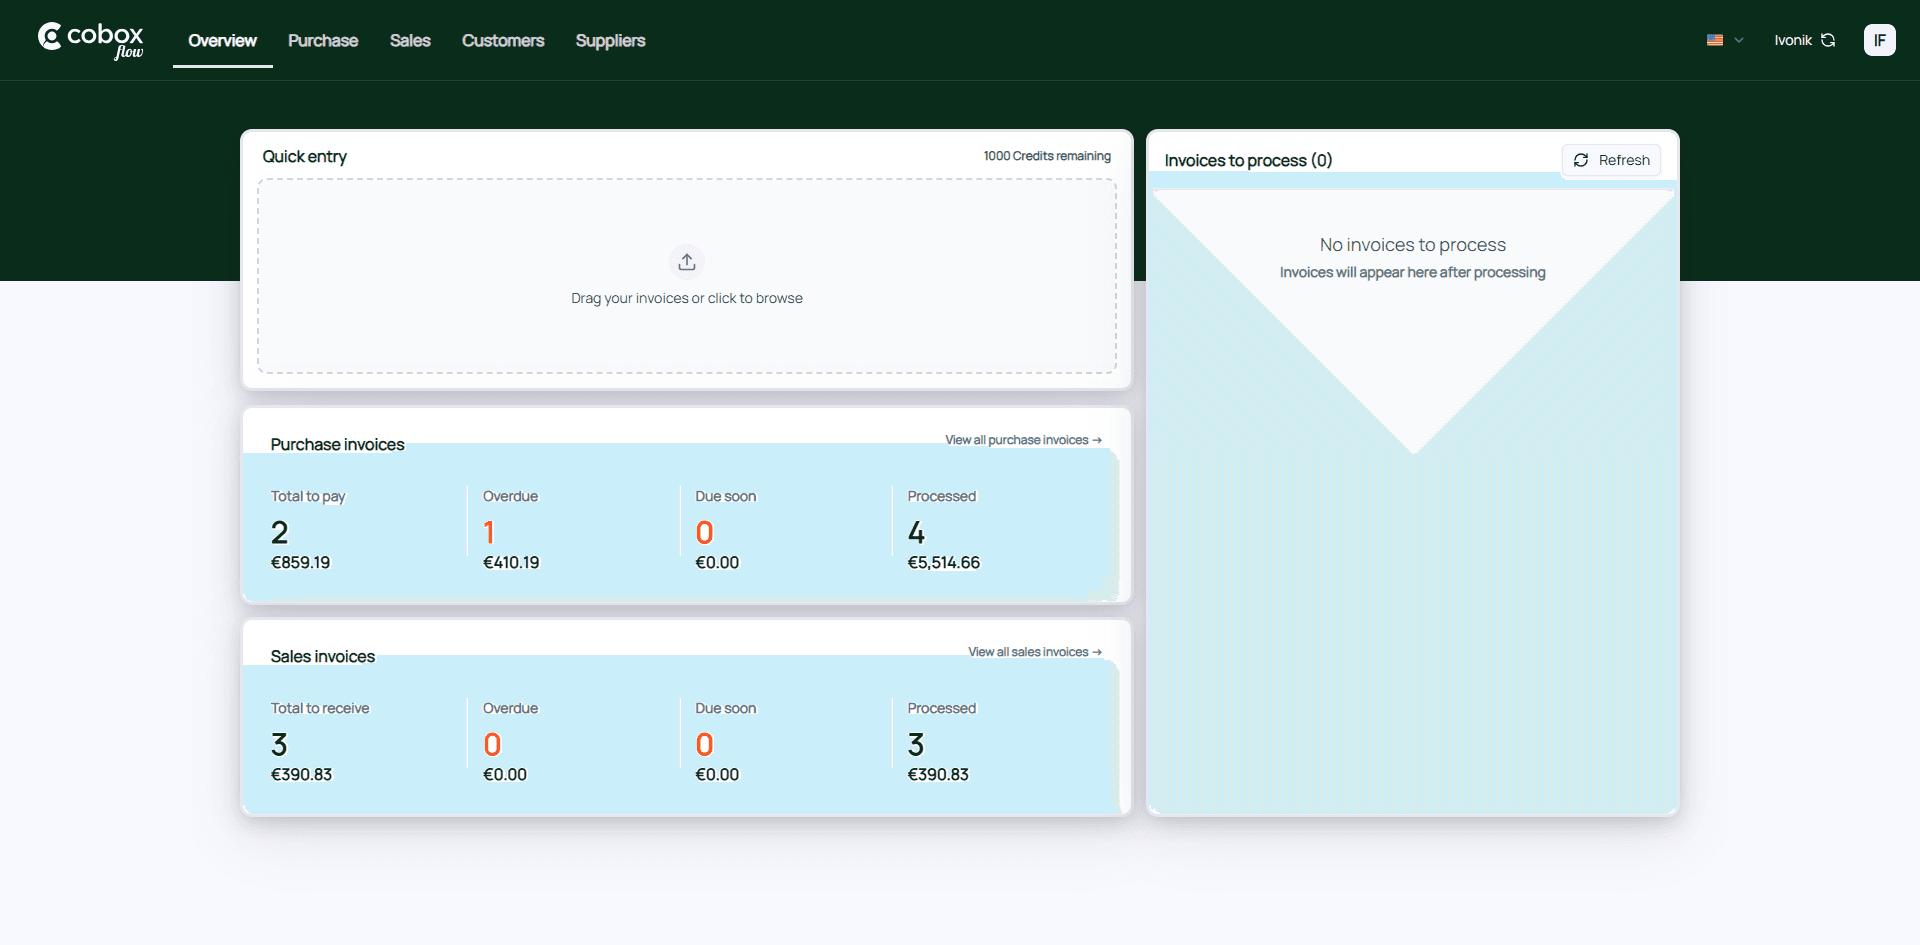This screenshot has width=1920, height=945.
Task: Click the sync icon next to Ivonik
Action: (x=1829, y=40)
